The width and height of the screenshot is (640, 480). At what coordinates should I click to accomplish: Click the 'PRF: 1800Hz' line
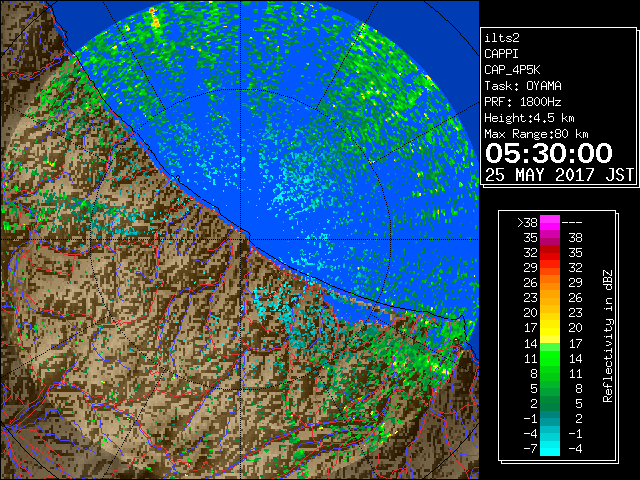[523, 102]
